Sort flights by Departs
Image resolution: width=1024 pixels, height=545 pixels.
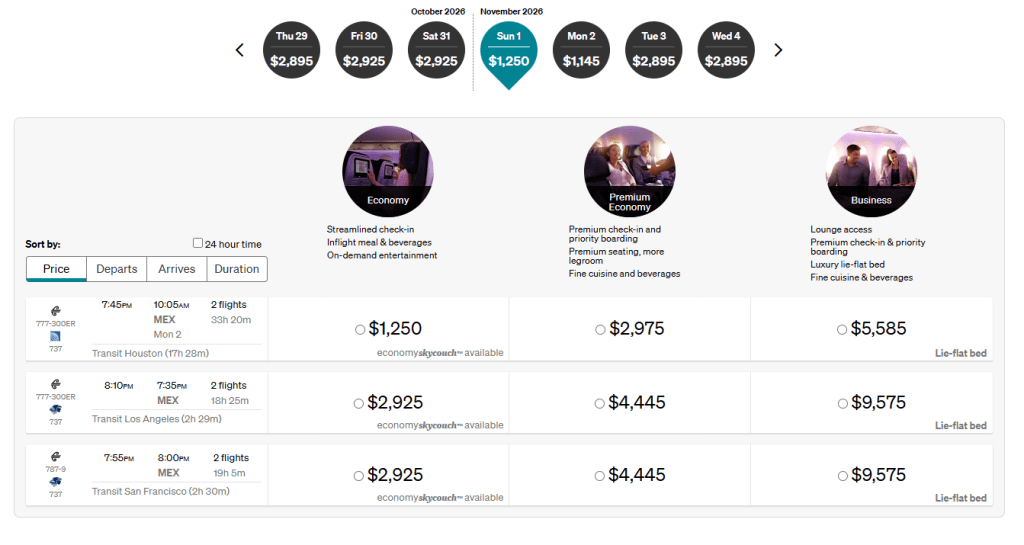pos(117,269)
